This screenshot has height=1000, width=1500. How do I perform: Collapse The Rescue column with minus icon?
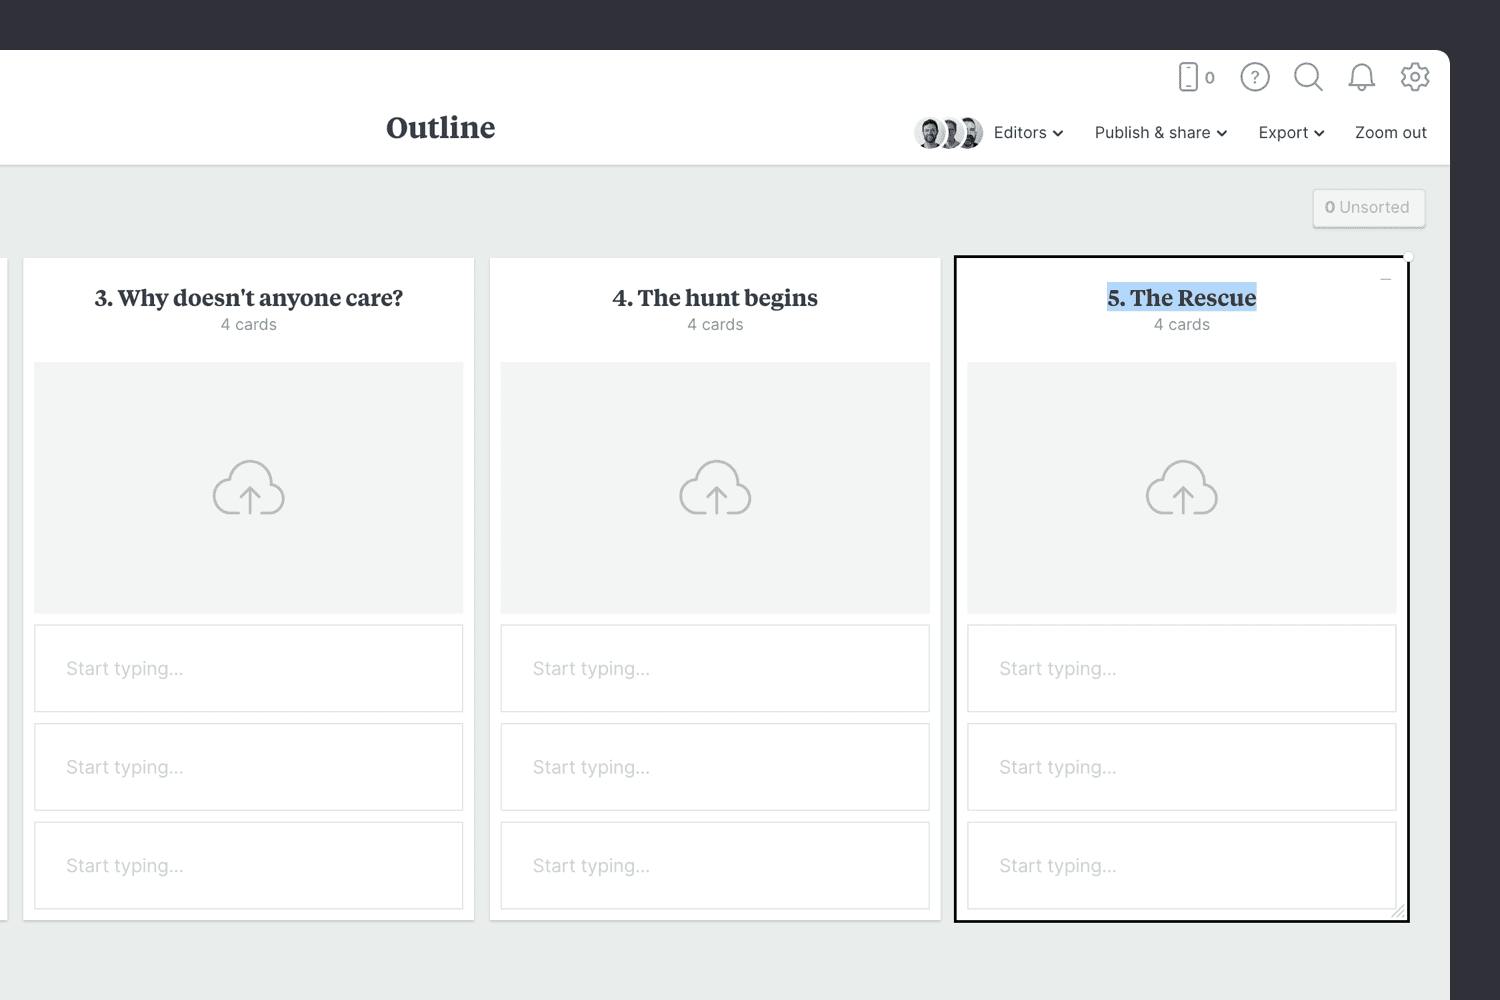click(x=1385, y=279)
